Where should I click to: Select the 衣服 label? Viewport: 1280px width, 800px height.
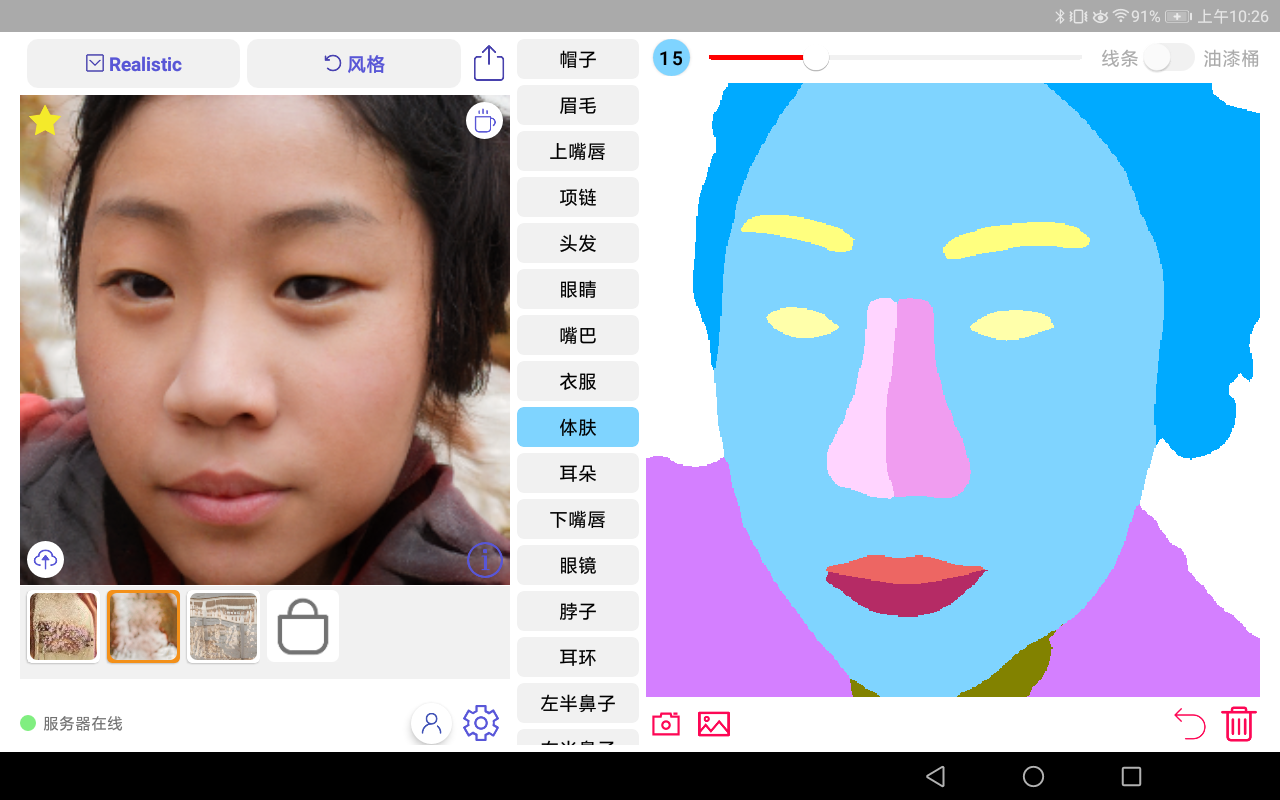pos(578,381)
